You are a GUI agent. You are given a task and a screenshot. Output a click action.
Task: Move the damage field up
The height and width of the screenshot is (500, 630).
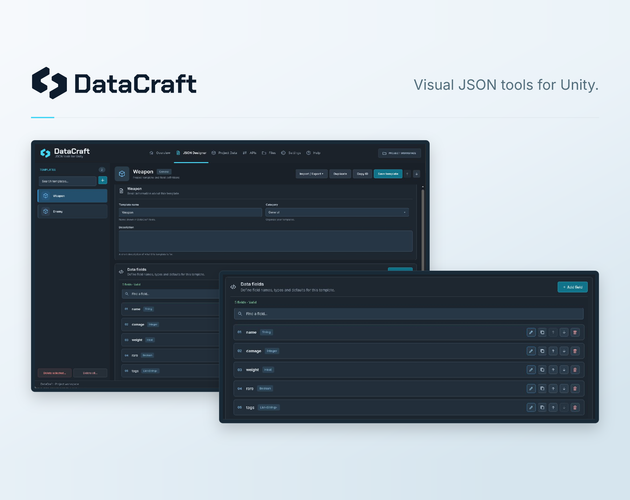tap(553, 351)
